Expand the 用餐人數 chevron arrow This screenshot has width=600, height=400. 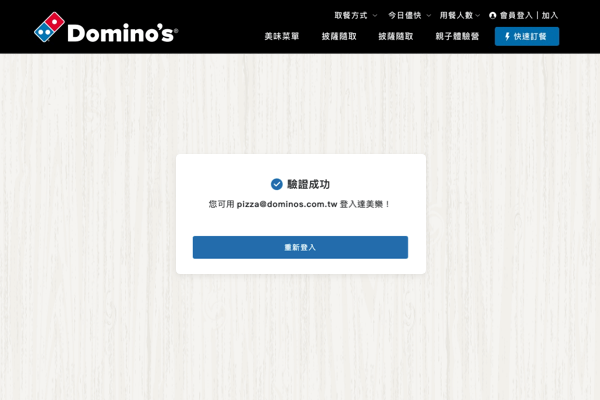(x=478, y=16)
